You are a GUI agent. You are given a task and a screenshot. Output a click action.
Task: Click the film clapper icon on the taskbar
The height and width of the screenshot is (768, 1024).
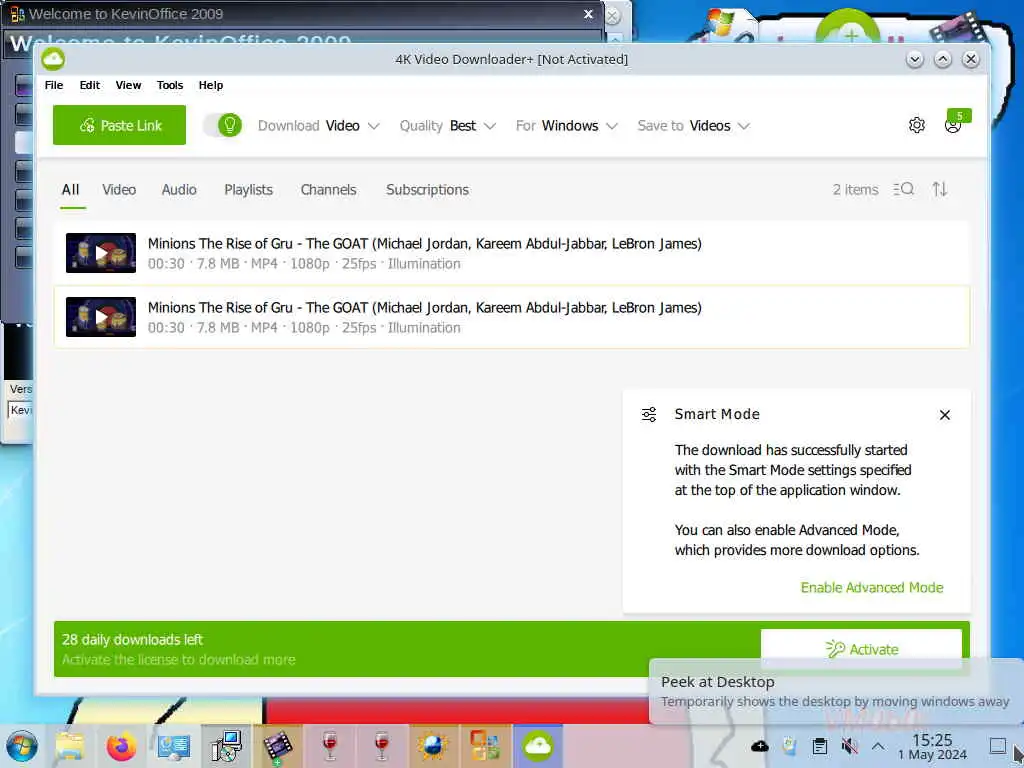point(278,746)
